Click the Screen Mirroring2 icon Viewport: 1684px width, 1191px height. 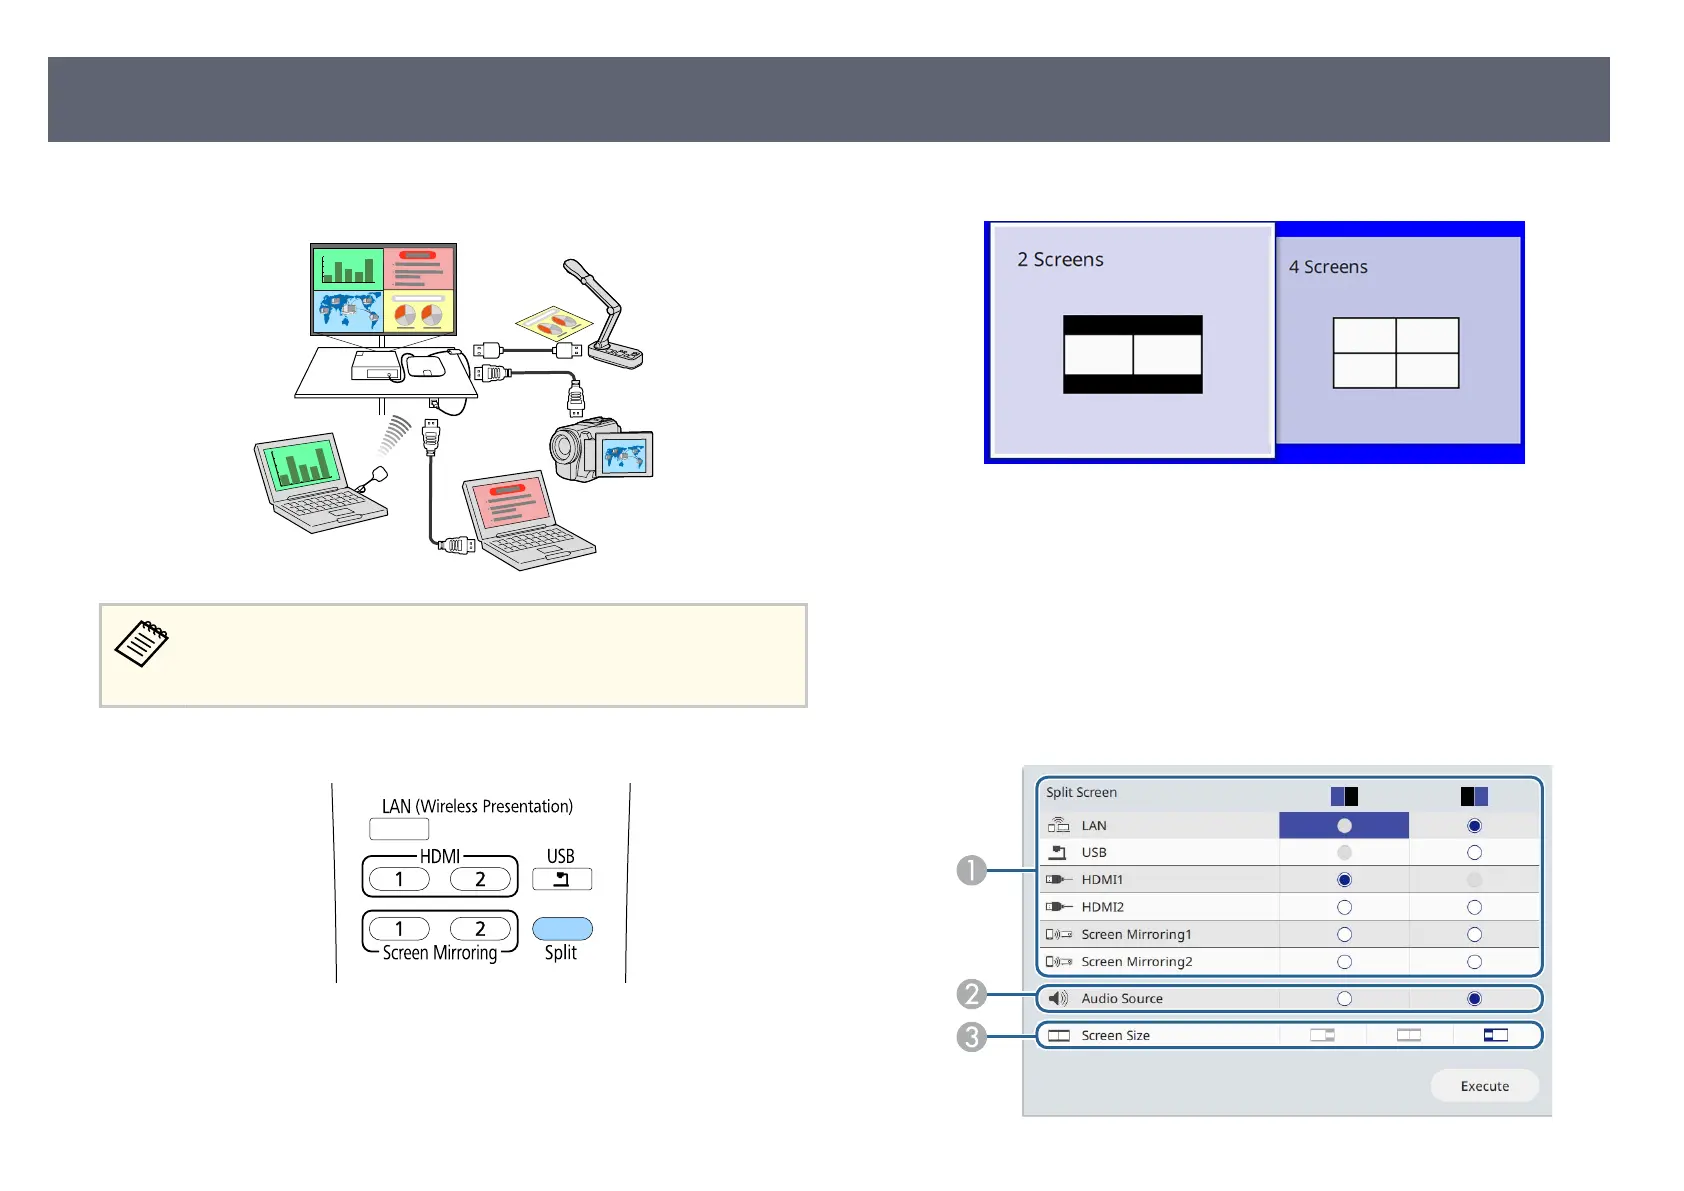coord(1059,962)
